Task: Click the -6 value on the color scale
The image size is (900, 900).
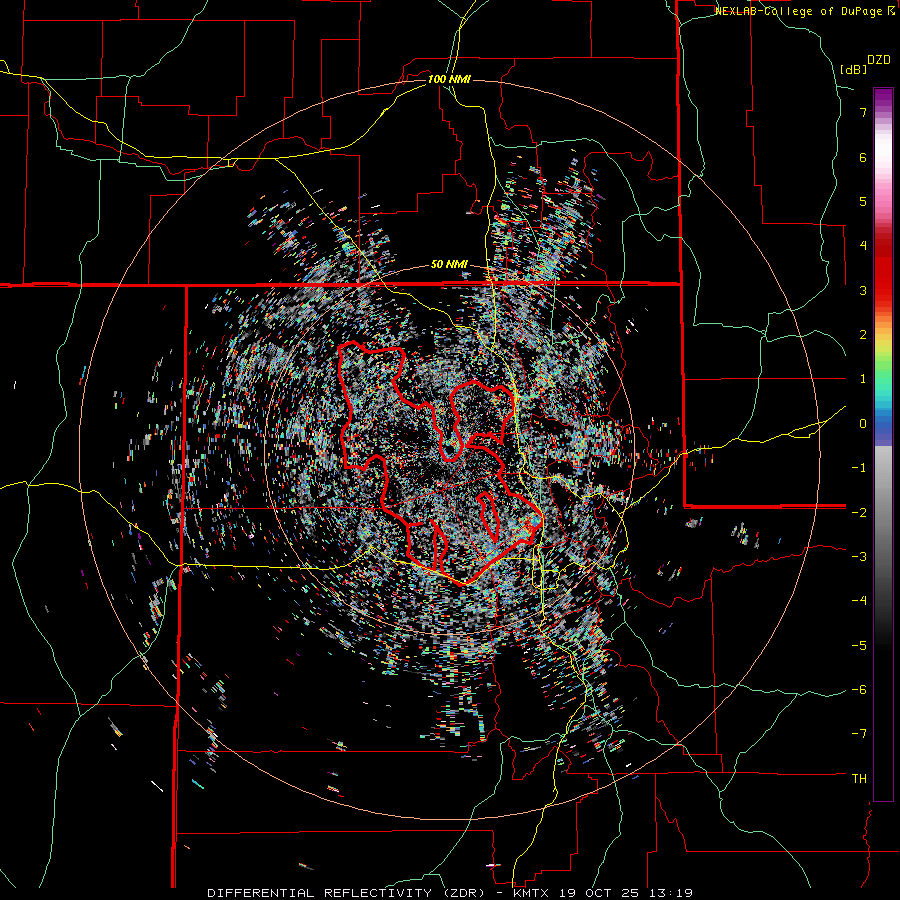Action: point(859,690)
